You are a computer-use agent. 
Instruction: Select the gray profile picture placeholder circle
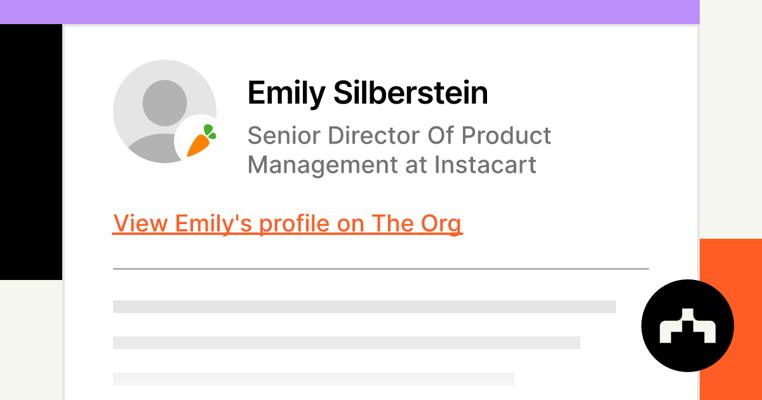click(158, 108)
